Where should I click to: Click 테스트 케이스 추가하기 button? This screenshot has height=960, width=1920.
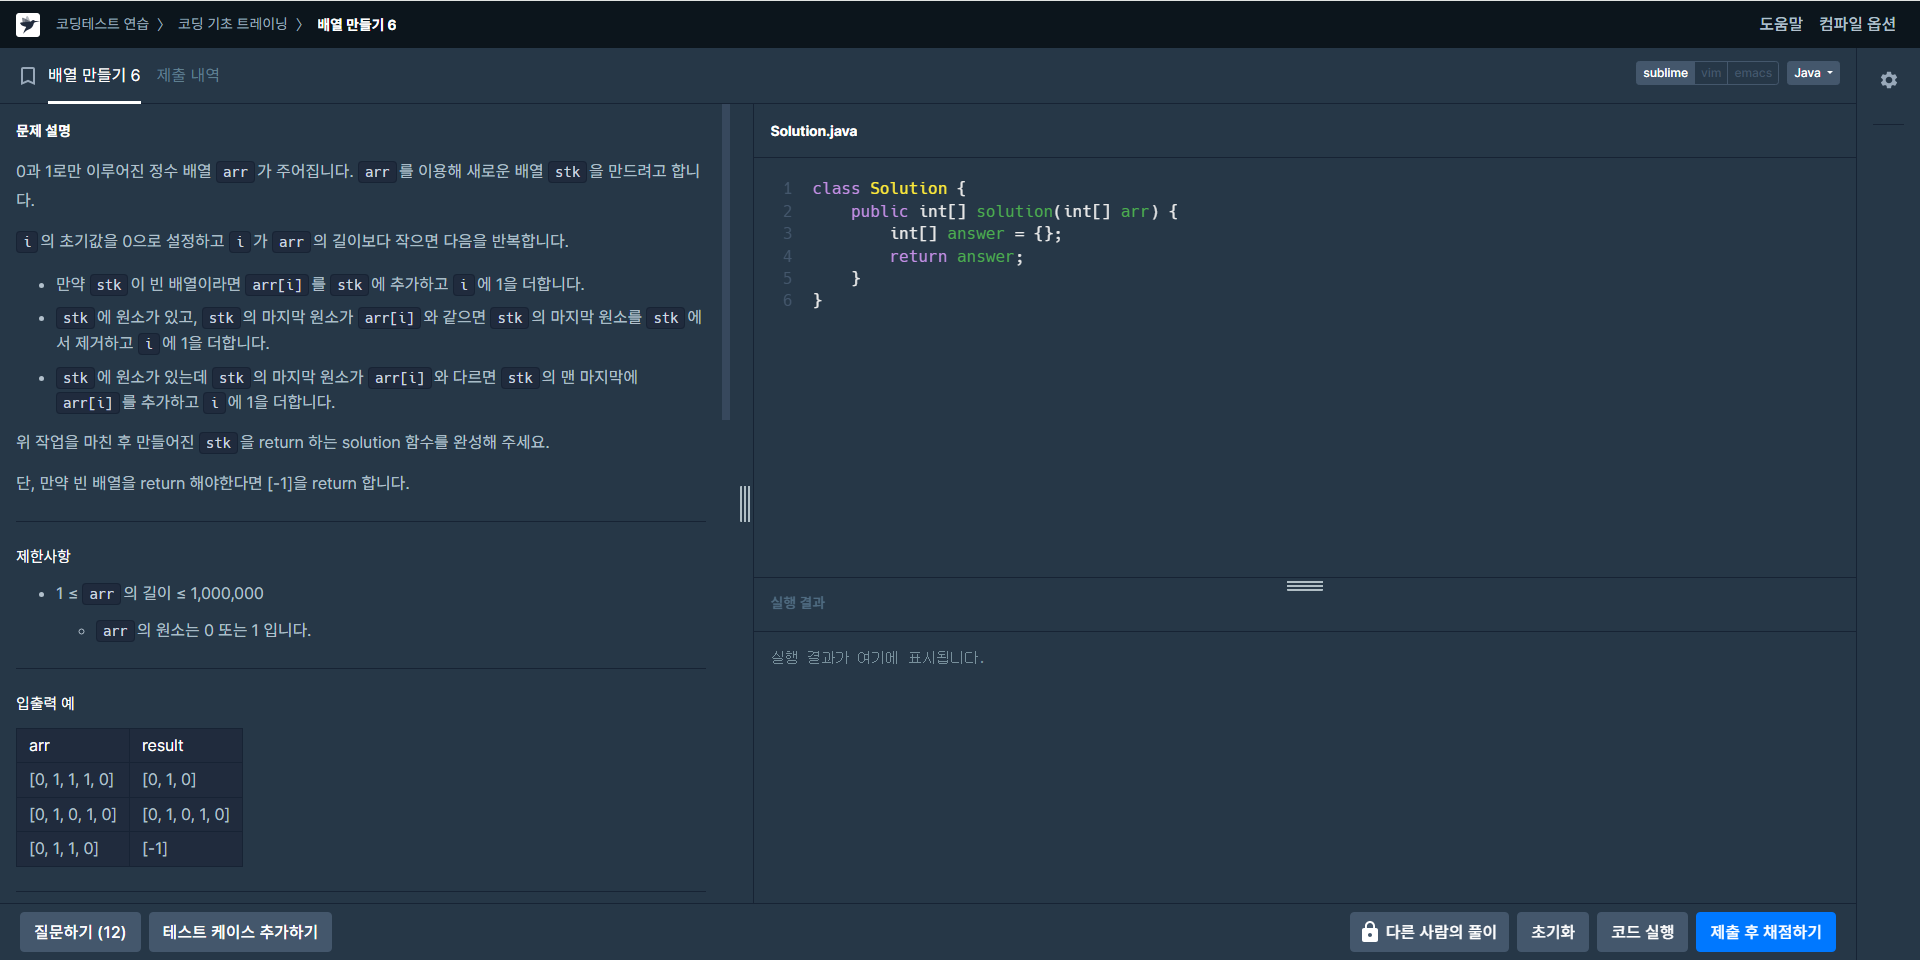240,932
